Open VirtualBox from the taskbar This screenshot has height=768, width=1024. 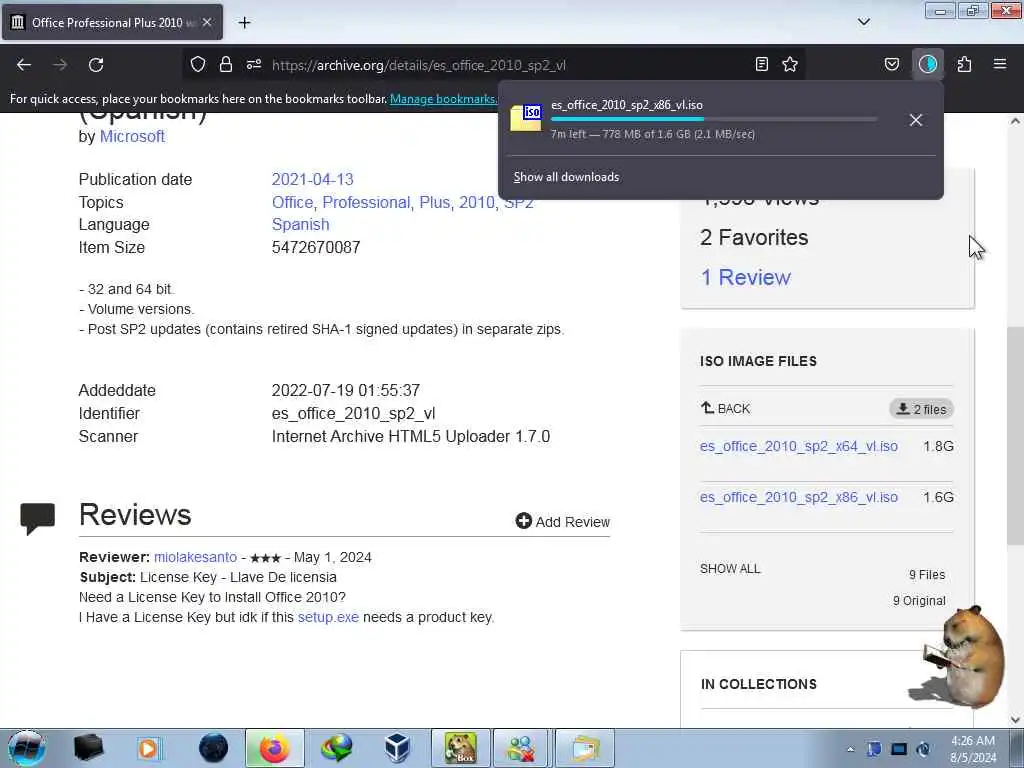(x=397, y=748)
